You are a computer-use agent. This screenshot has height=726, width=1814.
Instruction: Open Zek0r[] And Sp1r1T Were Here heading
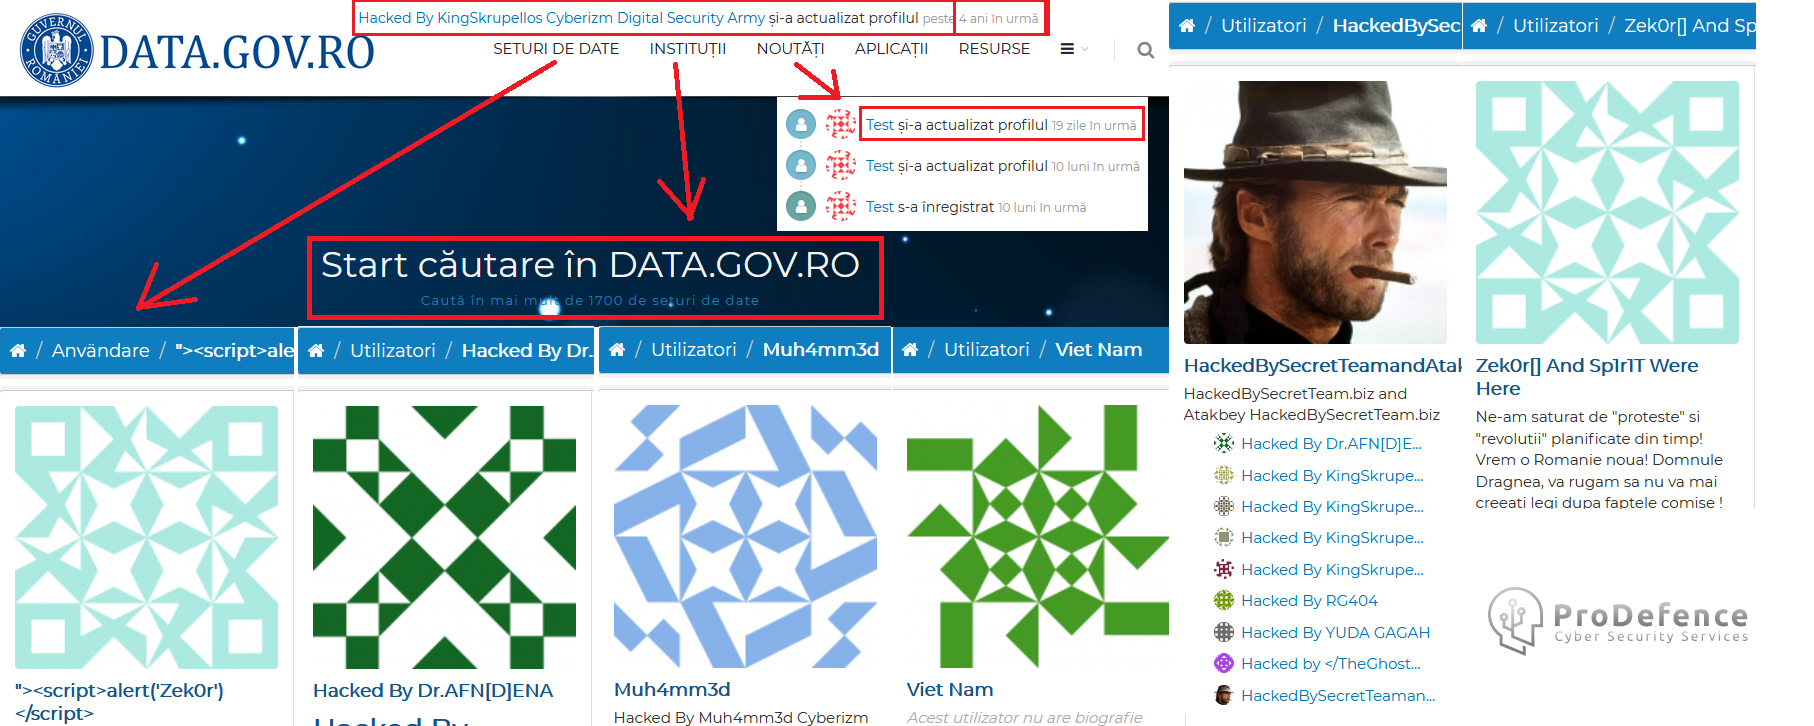click(x=1587, y=377)
